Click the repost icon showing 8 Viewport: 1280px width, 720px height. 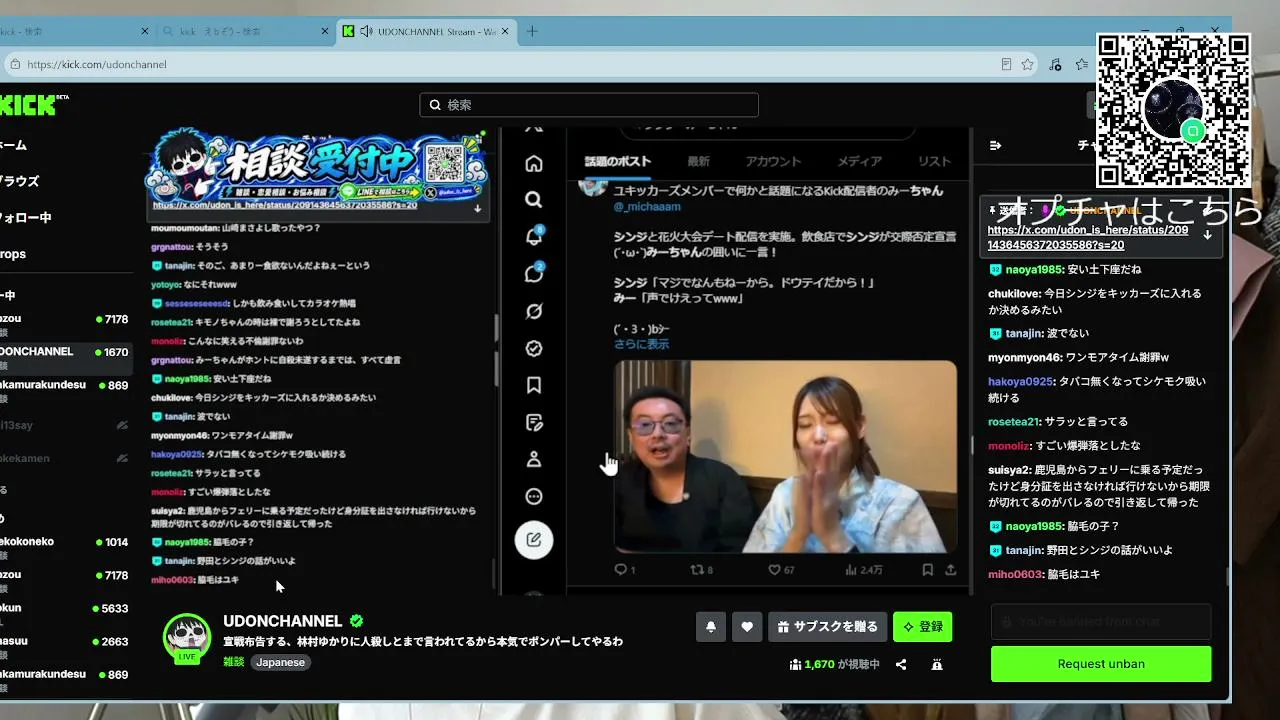coord(698,570)
